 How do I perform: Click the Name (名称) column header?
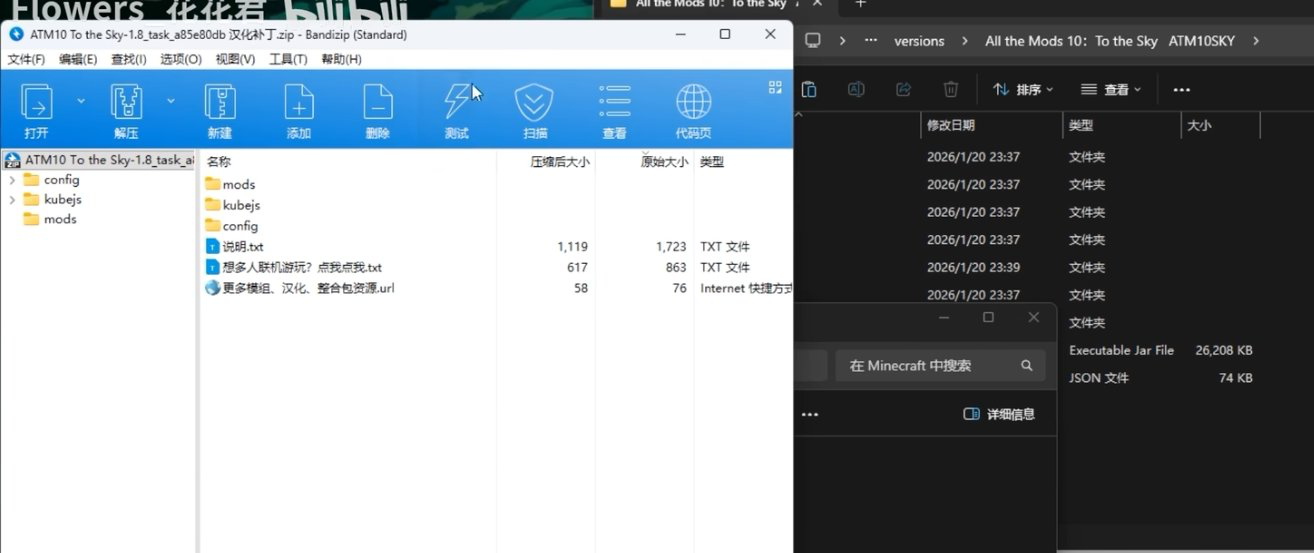coord(219,161)
